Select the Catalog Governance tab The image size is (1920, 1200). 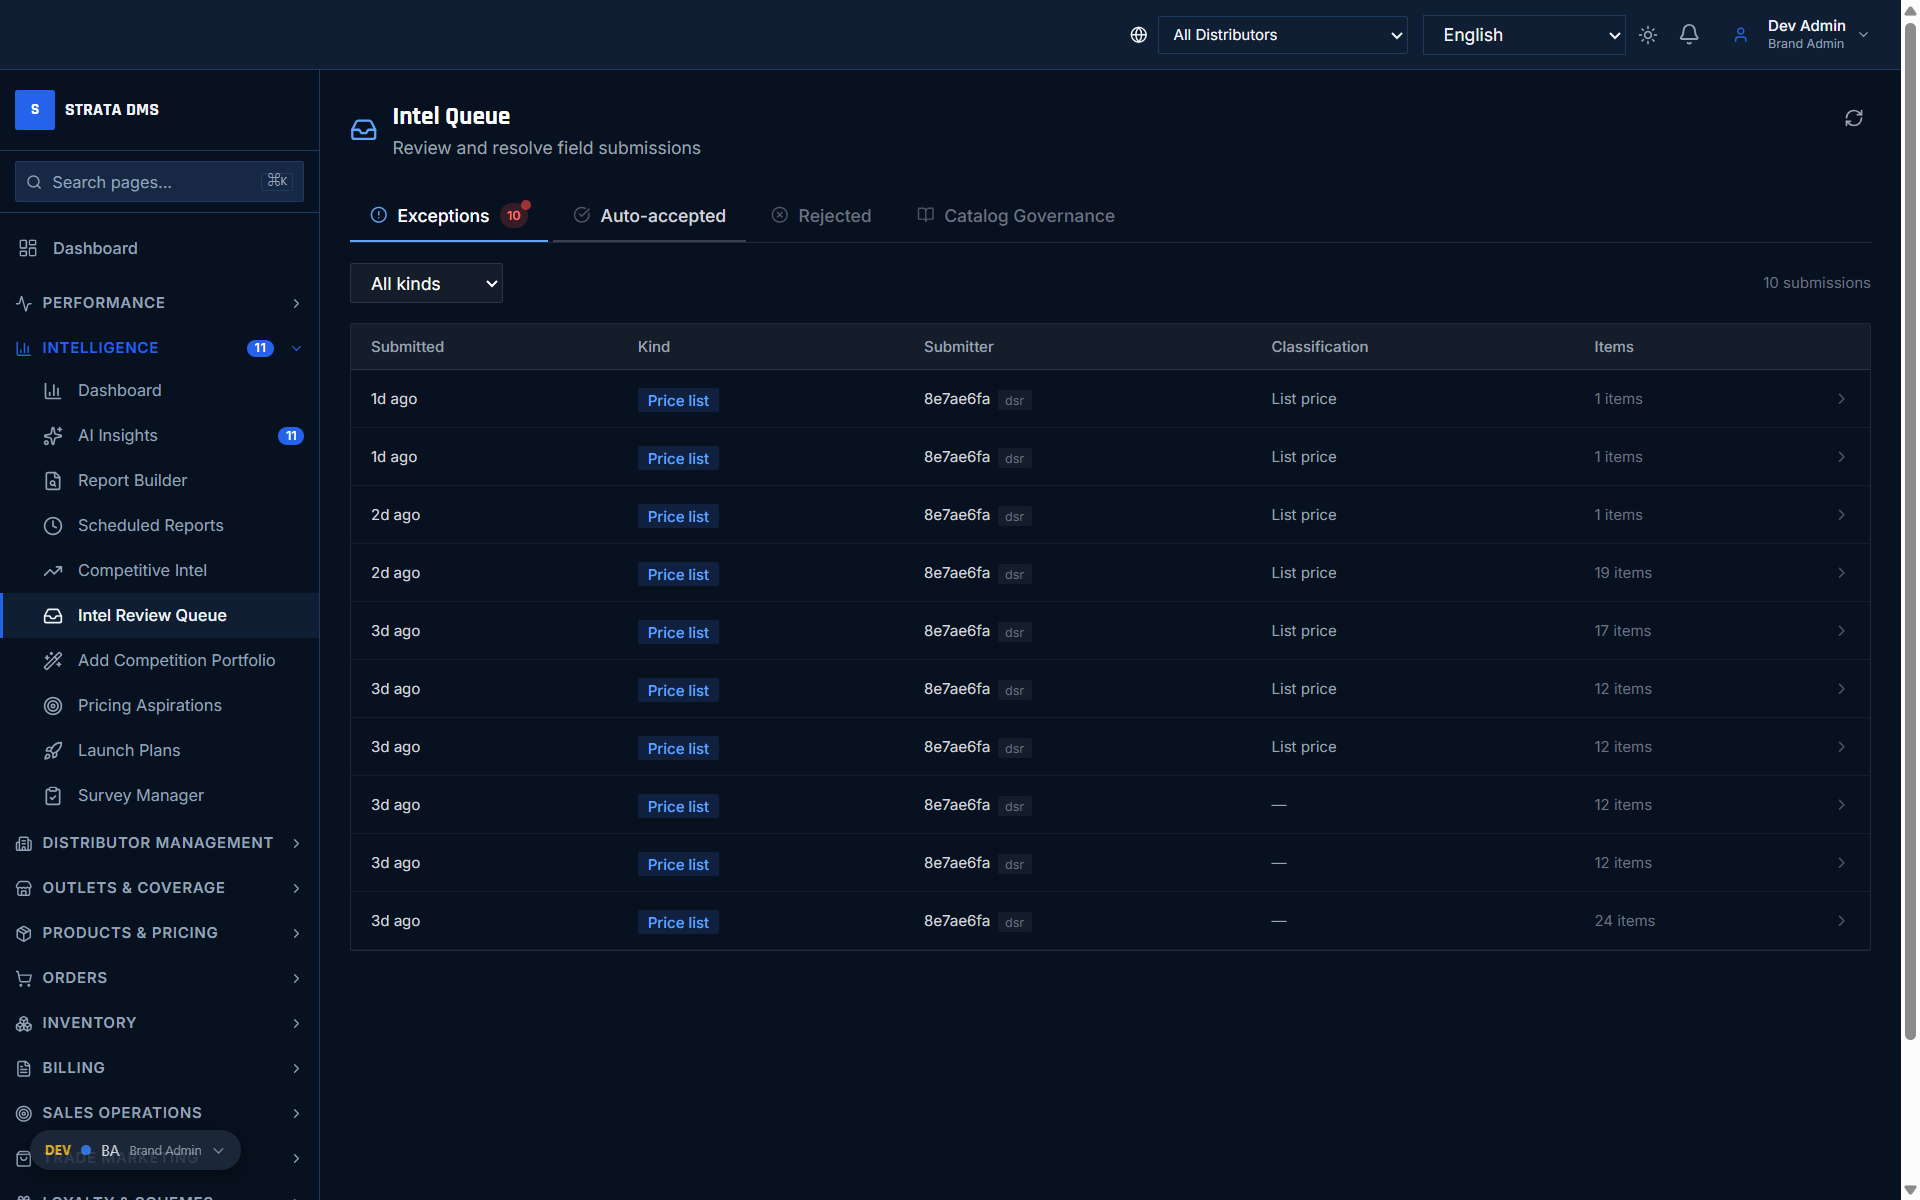[1028, 215]
